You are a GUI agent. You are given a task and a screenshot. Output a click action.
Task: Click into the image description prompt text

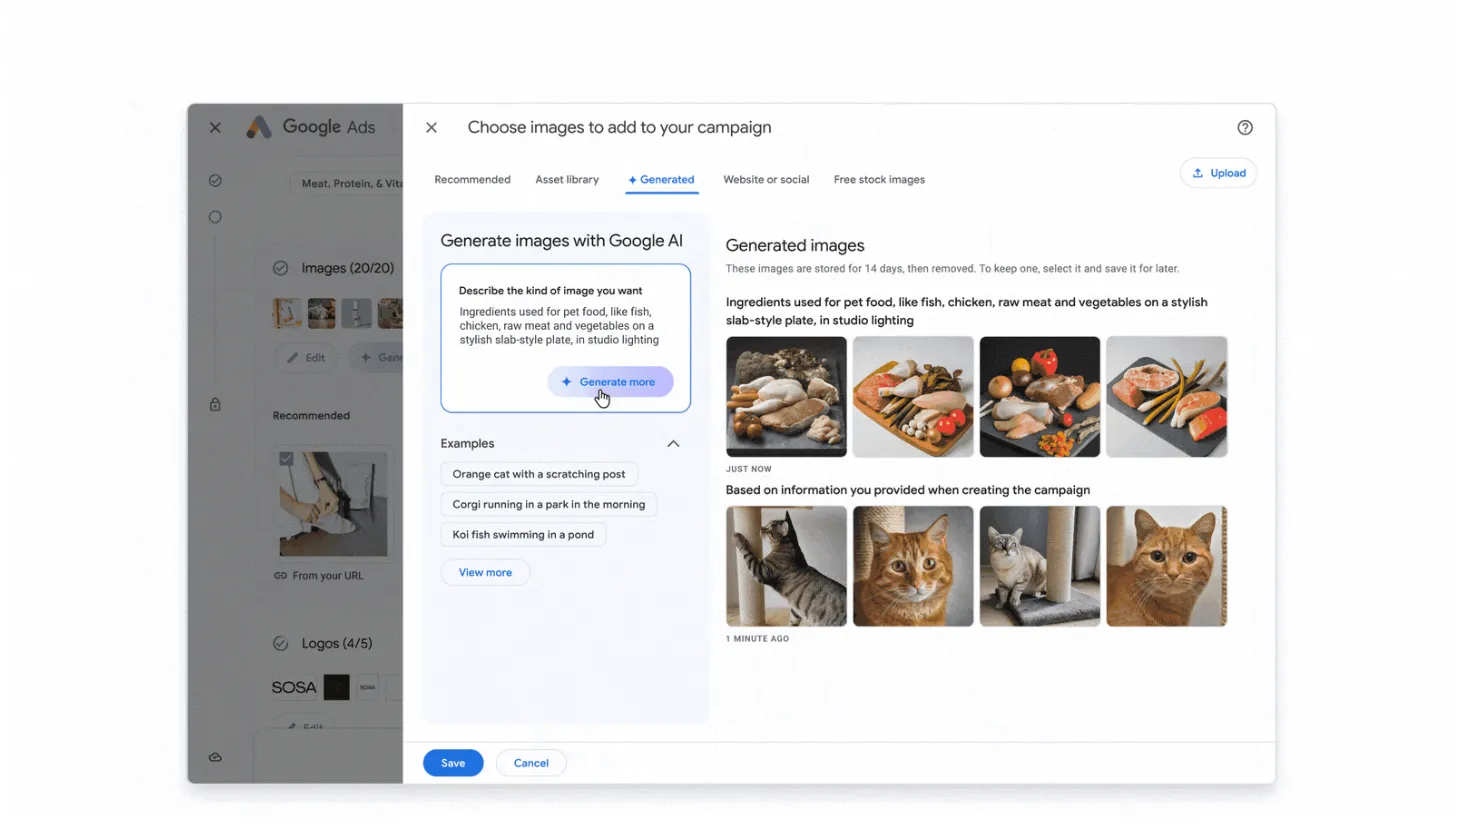point(559,326)
